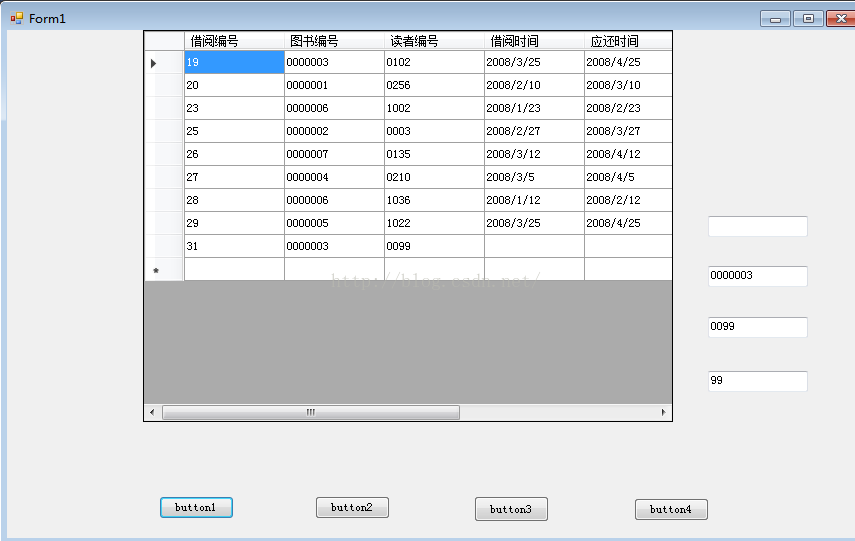The width and height of the screenshot is (855, 541).
Task: Select the borrow date cell 2008/2/27
Action: [x=534, y=131]
